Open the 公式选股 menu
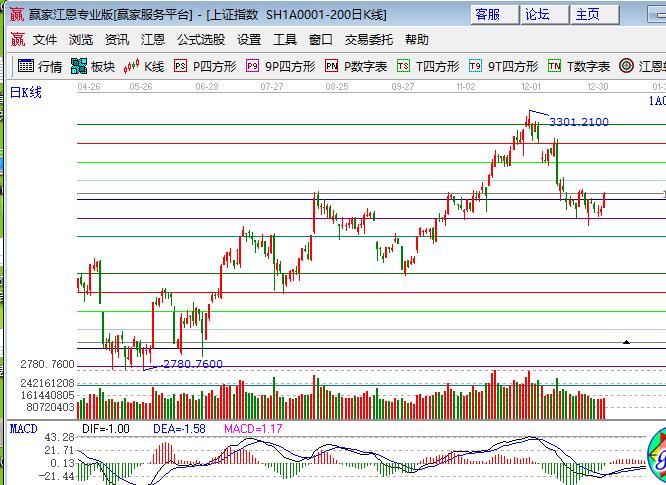Image resolution: width=666 pixels, height=485 pixels. click(201, 40)
